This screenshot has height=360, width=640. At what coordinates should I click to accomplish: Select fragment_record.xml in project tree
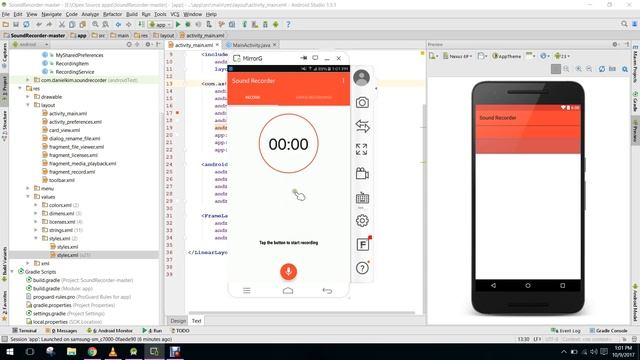pyautogui.click(x=68, y=172)
